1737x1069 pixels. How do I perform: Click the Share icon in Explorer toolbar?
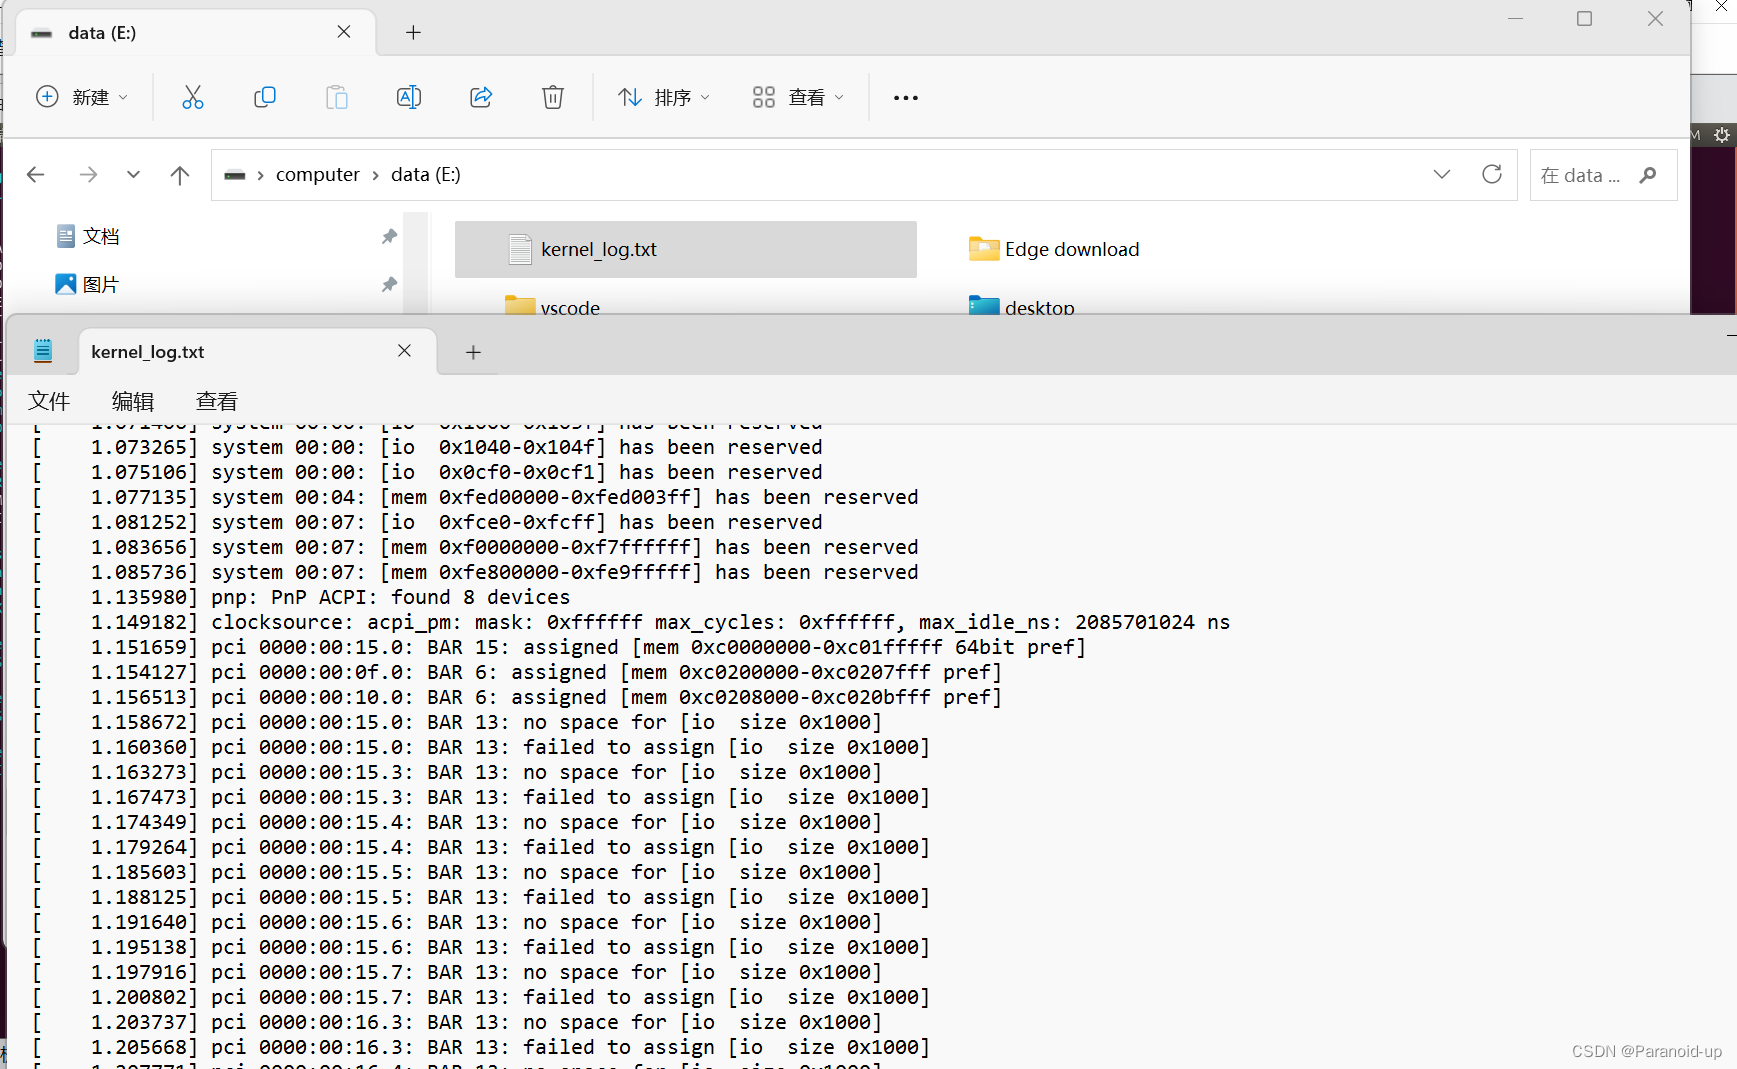pos(481,97)
